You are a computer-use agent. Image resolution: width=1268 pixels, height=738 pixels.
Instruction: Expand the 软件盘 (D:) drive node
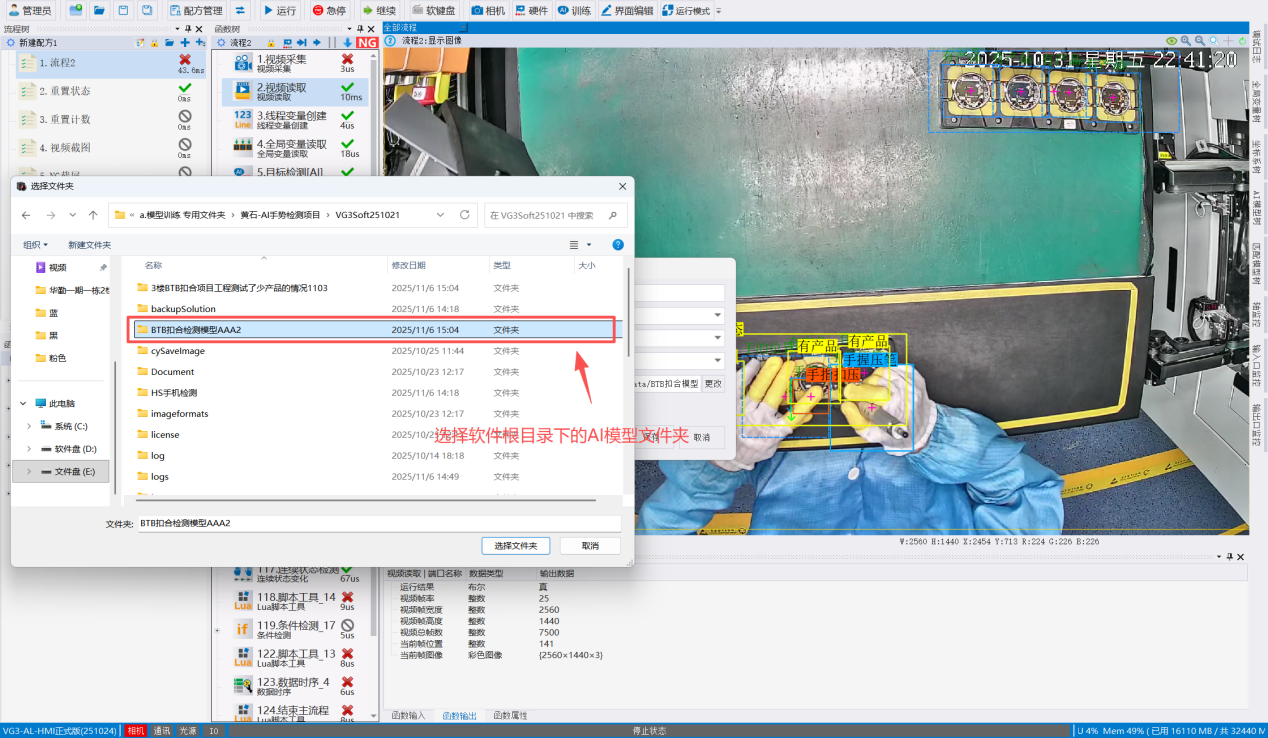tap(28, 449)
